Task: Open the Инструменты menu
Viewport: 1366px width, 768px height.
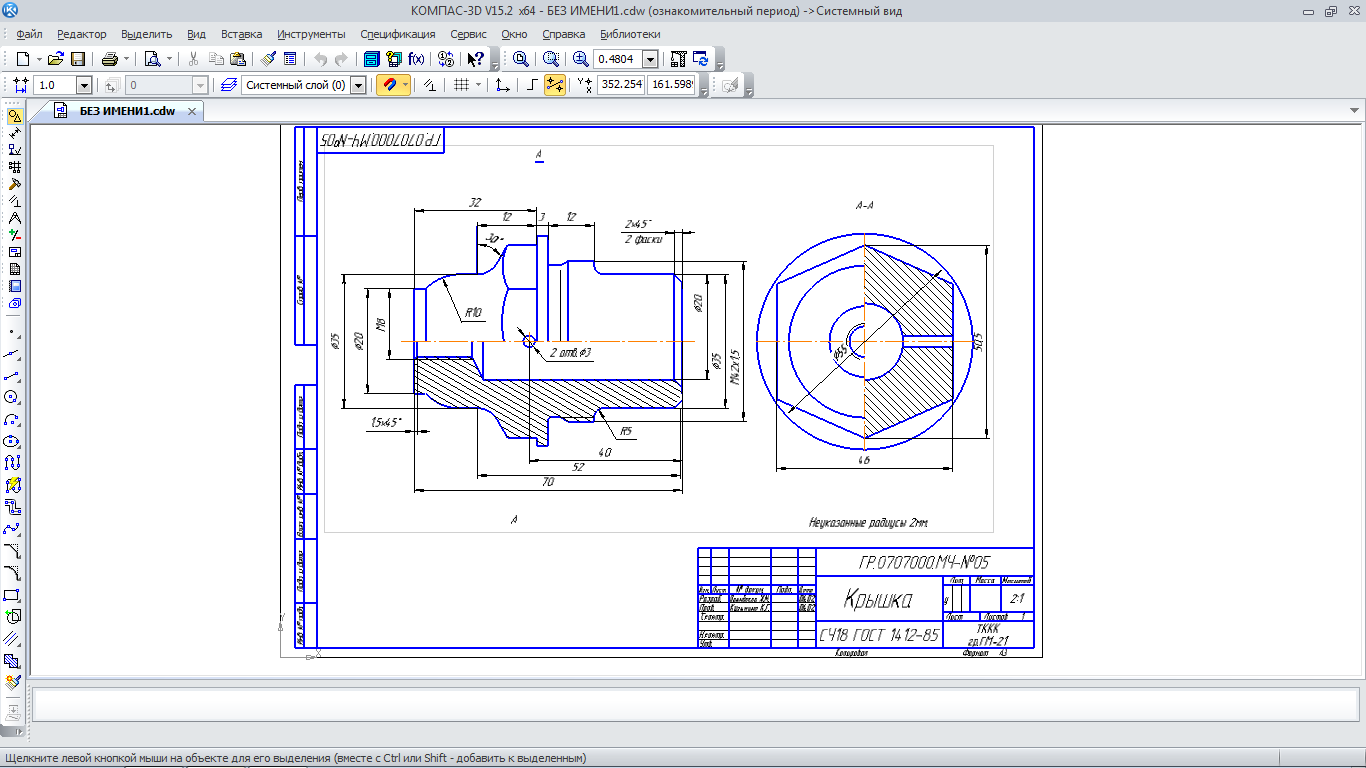Action: point(311,34)
